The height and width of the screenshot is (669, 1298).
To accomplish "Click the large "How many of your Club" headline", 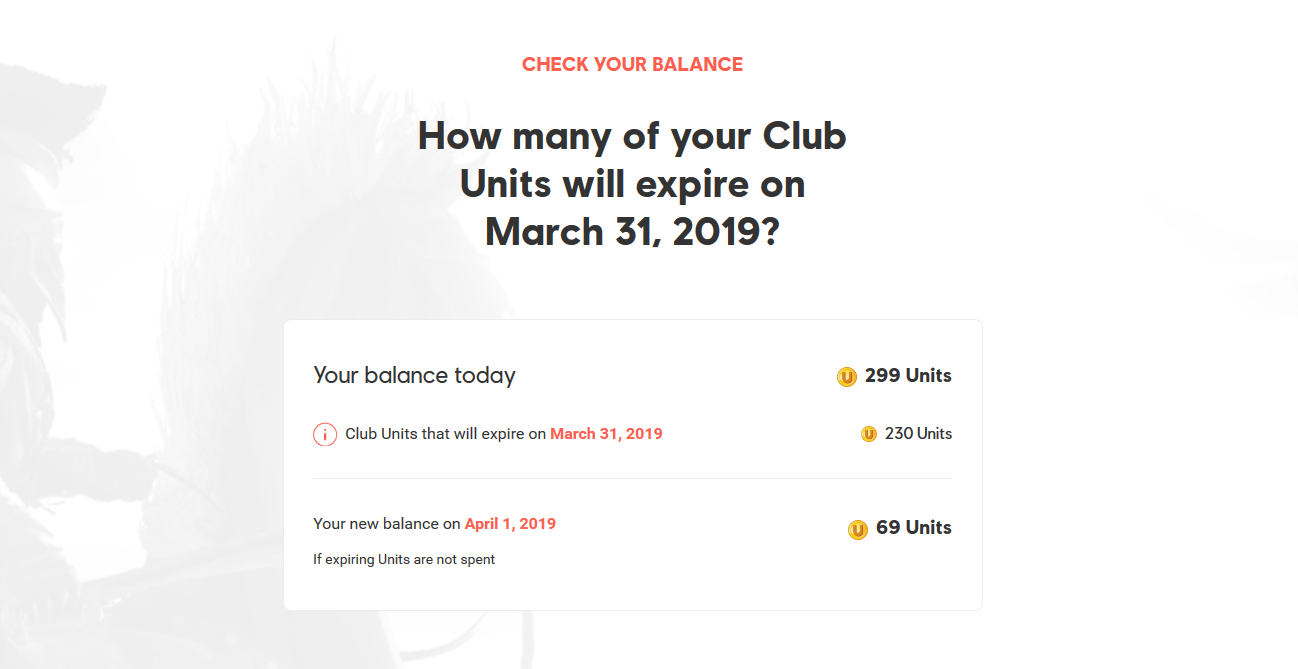I will tap(632, 136).
